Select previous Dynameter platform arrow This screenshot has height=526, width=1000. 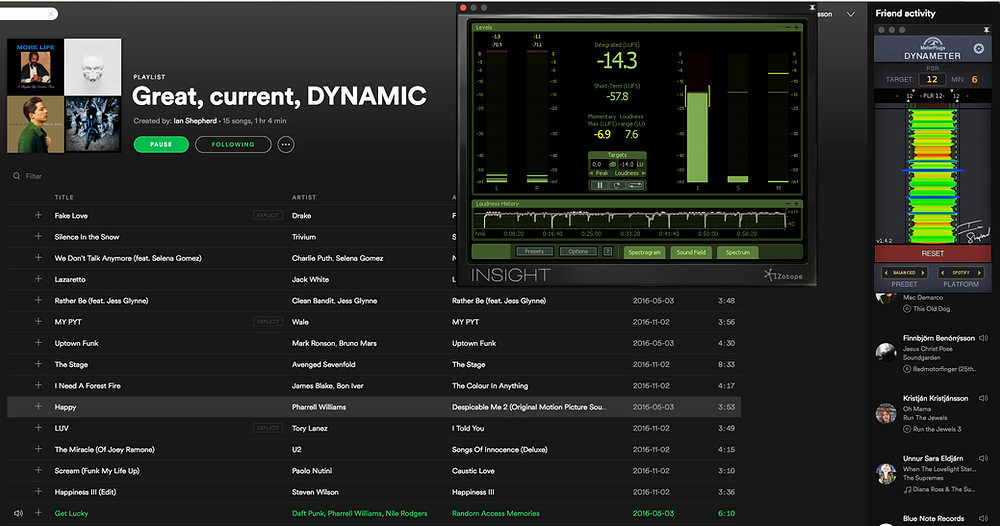coord(943,272)
